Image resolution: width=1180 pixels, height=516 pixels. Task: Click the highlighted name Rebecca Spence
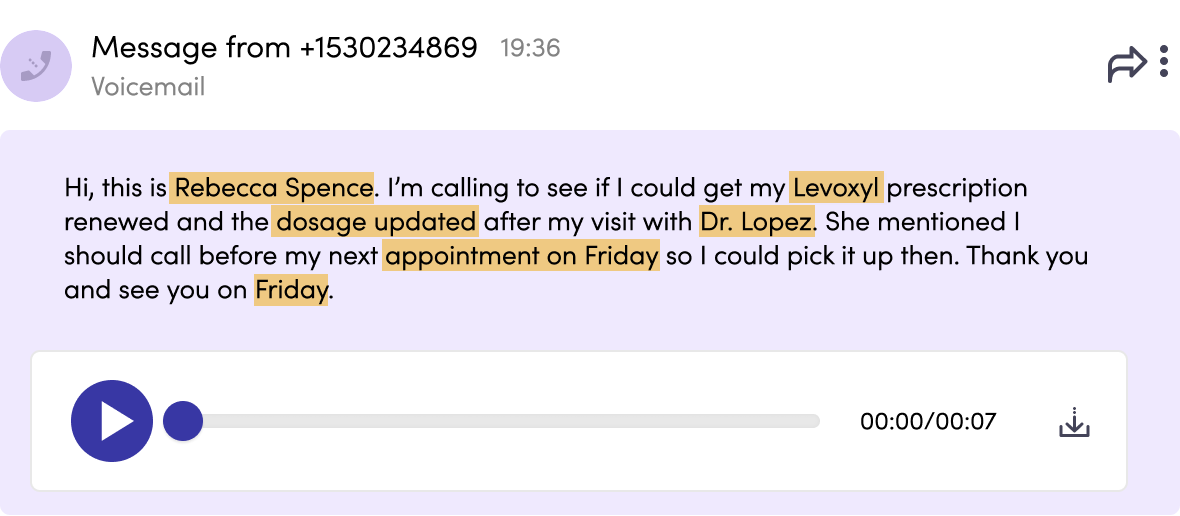273,187
